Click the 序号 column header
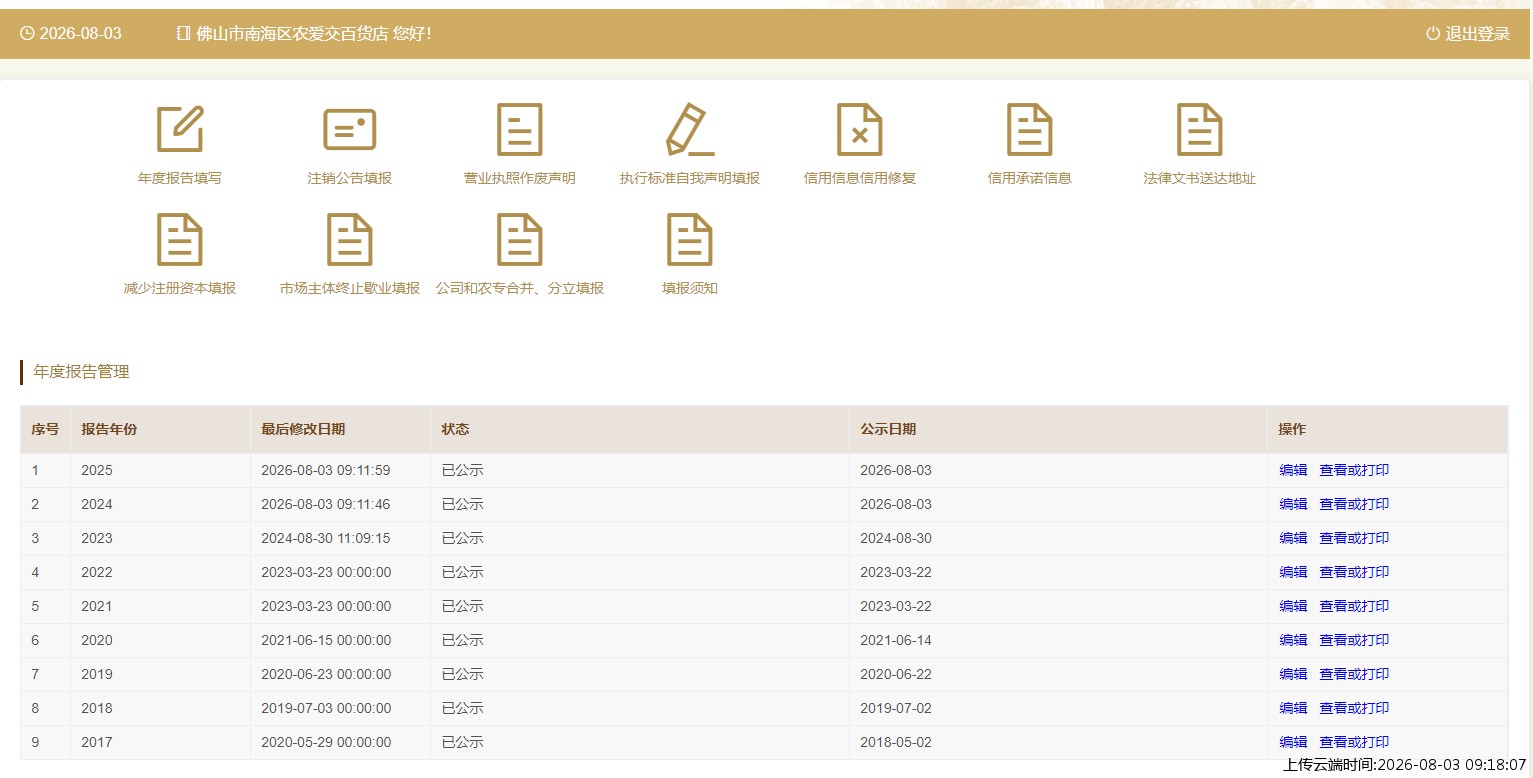 45,429
